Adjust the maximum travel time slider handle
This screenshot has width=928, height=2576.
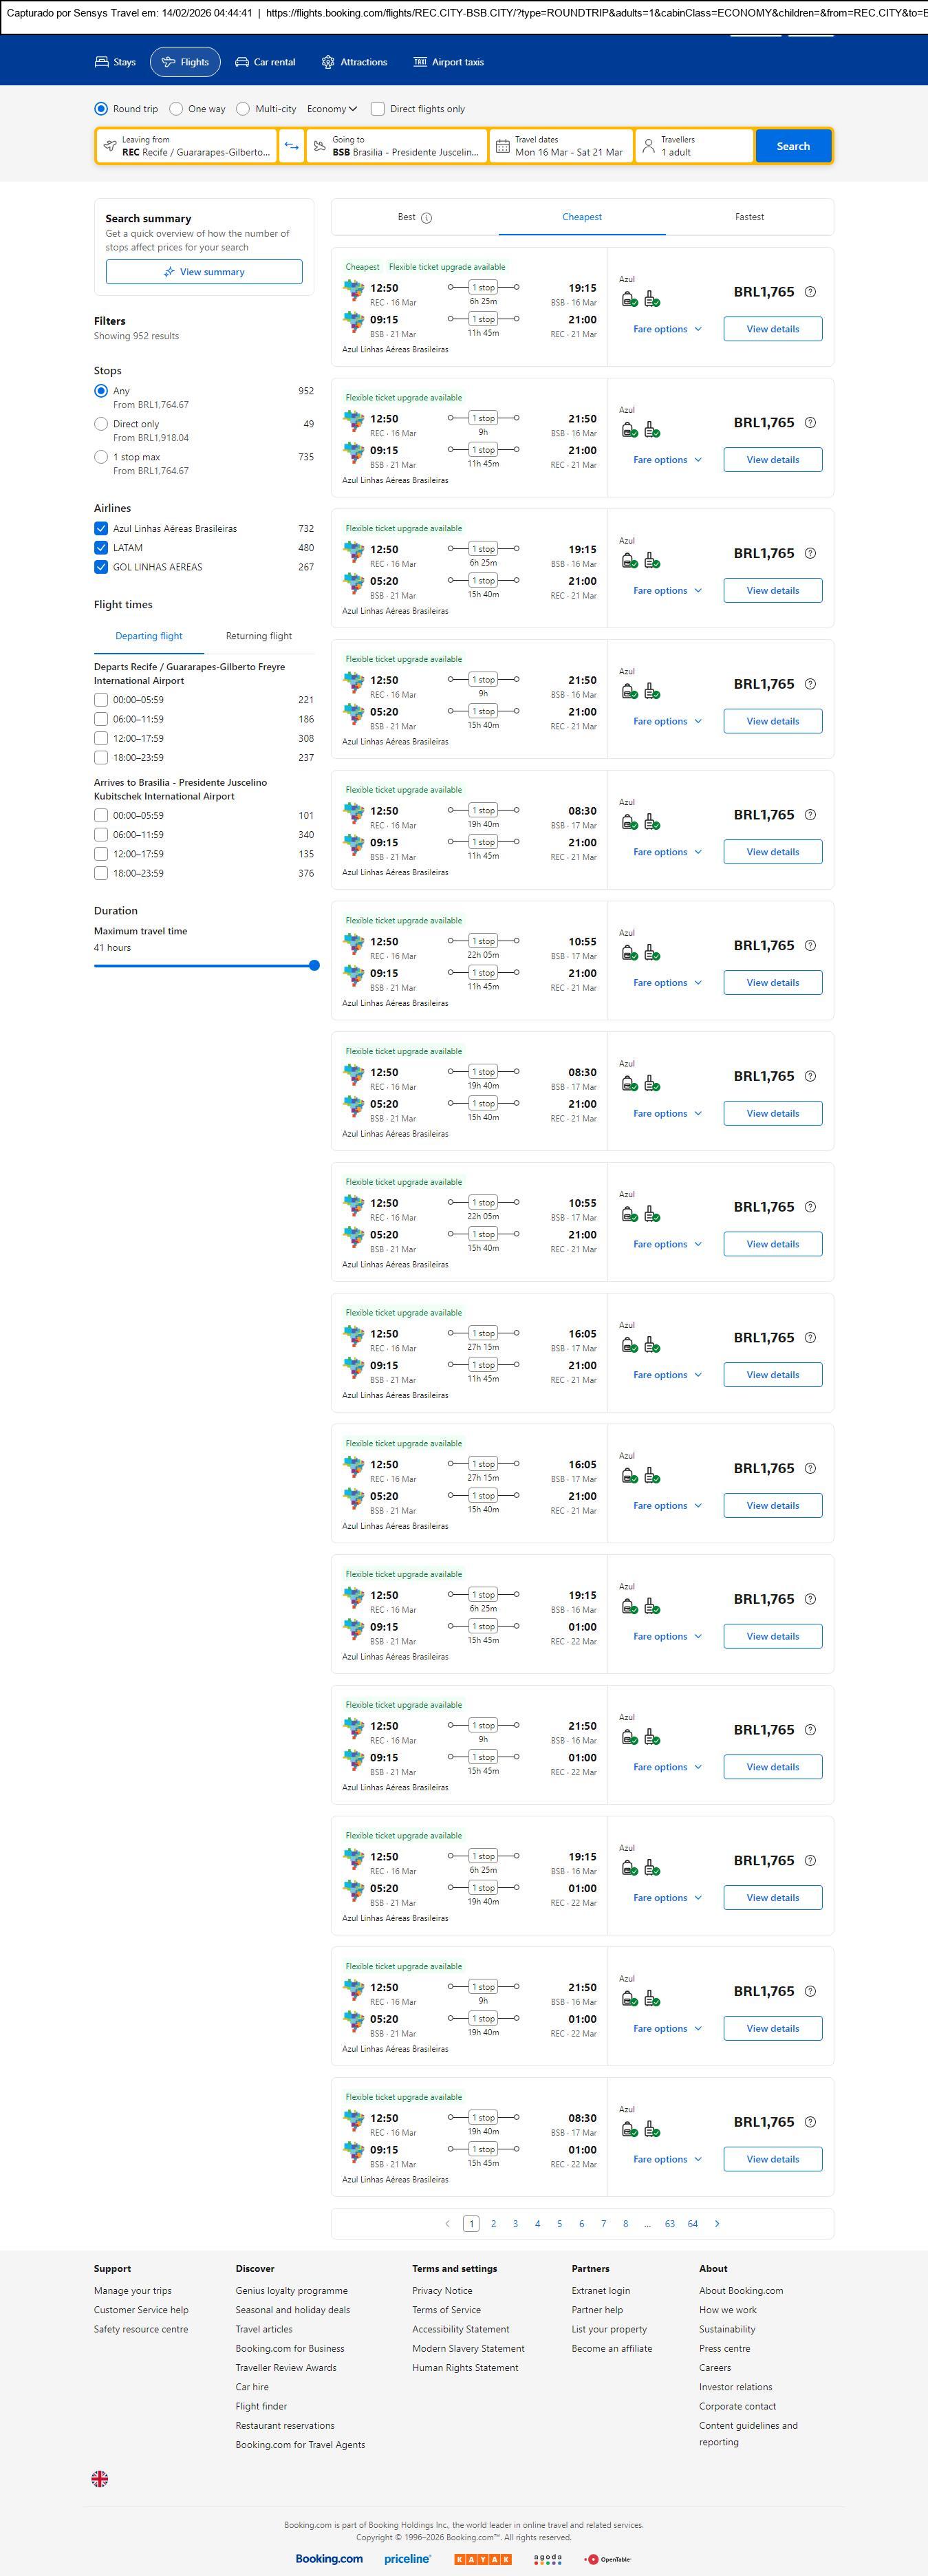[x=314, y=965]
